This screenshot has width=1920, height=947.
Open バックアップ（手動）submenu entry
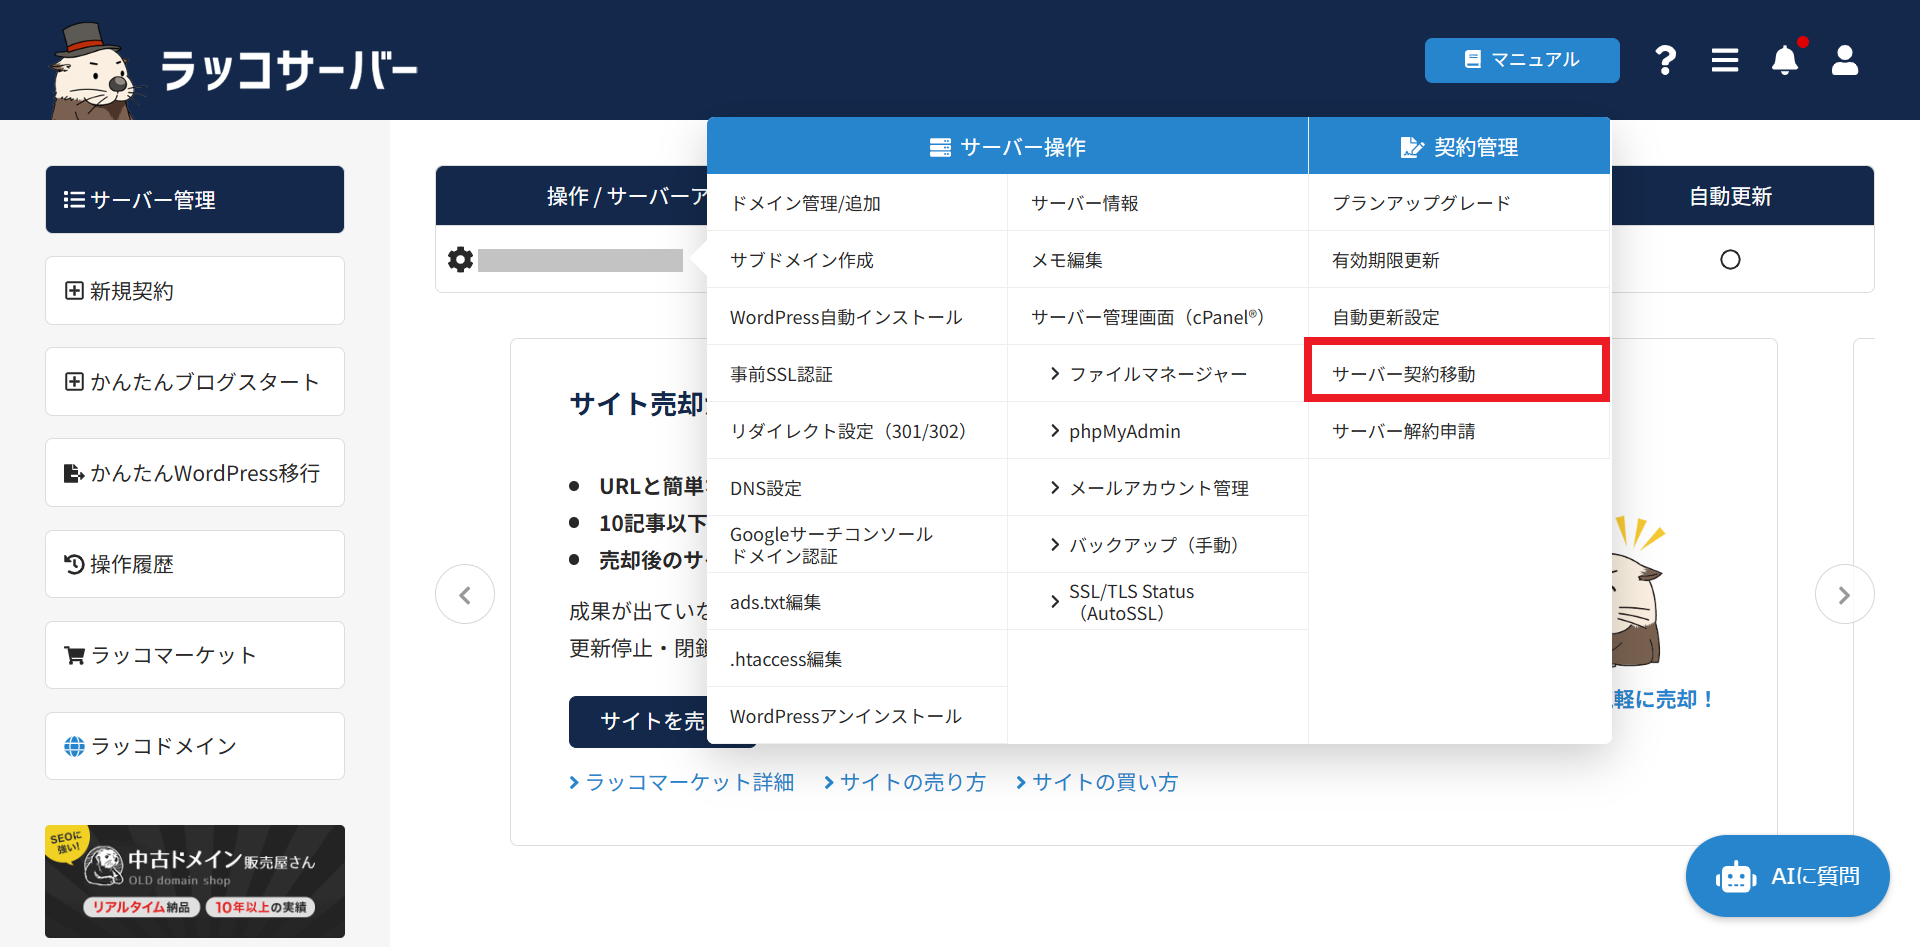[1158, 545]
